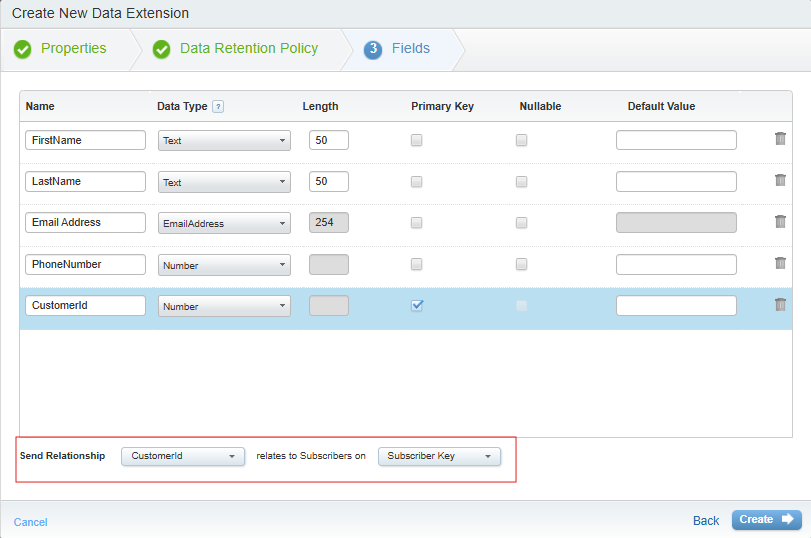Click the Cancel link
This screenshot has height=538, width=811.
30,522
